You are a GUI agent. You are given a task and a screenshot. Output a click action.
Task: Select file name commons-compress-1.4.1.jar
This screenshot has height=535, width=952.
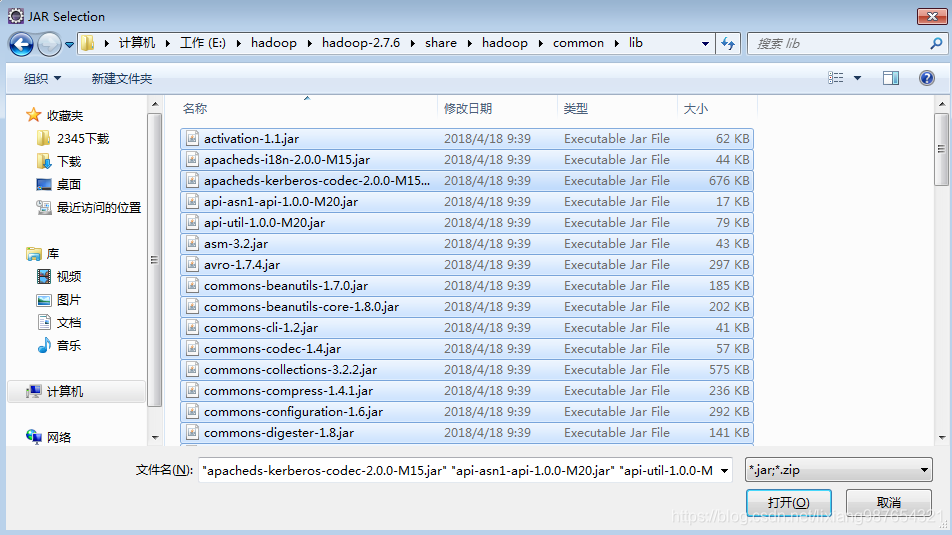tap(288, 390)
